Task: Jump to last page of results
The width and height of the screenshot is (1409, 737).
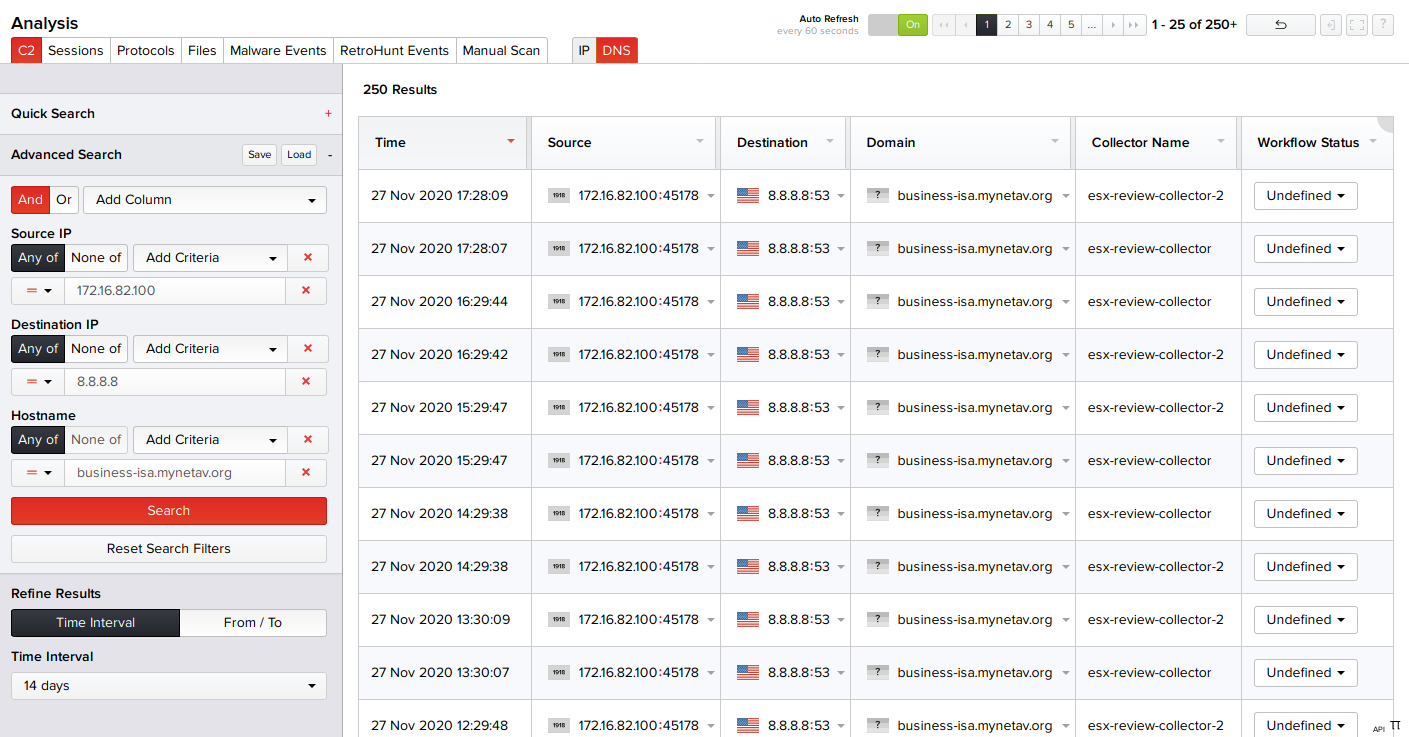Action: (x=1134, y=25)
